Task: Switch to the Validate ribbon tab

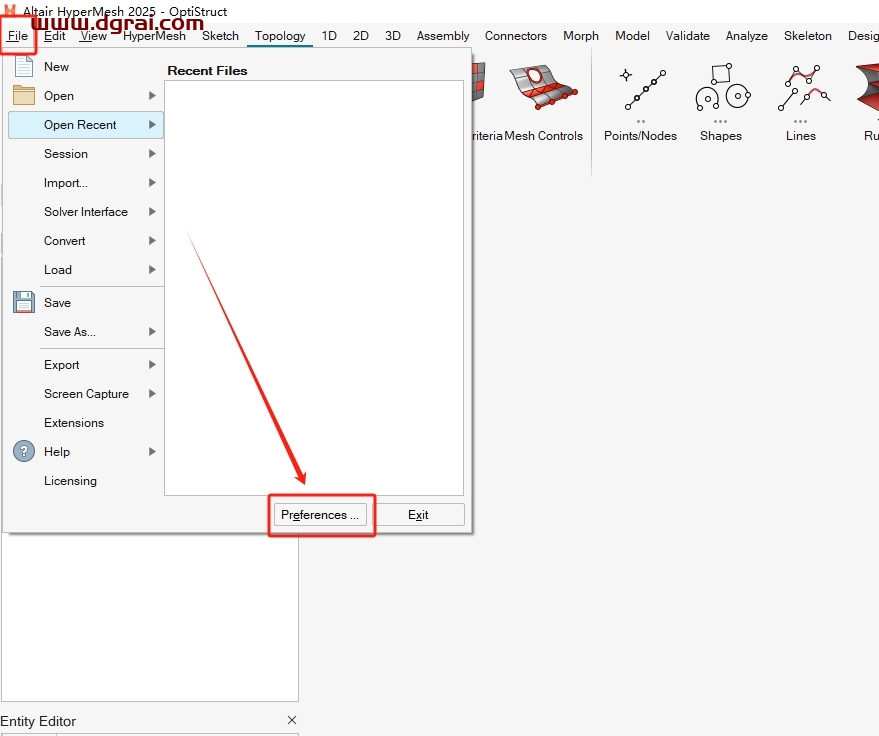Action: pyautogui.click(x=687, y=36)
